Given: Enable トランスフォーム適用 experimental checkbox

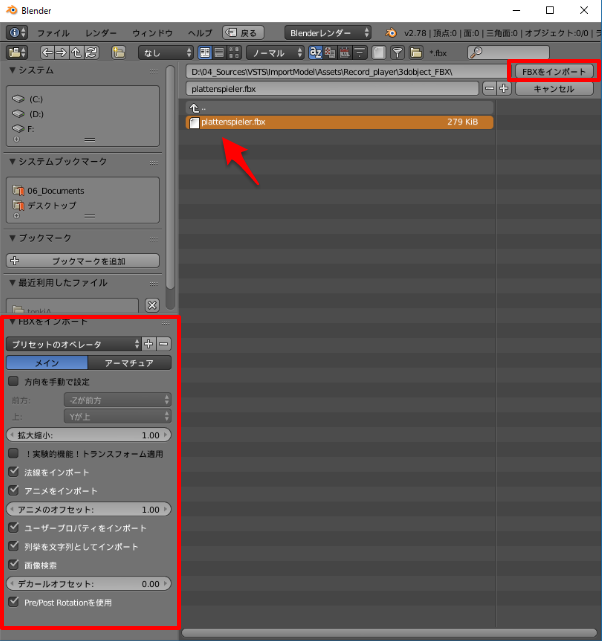Looking at the screenshot, I should (x=13, y=453).
